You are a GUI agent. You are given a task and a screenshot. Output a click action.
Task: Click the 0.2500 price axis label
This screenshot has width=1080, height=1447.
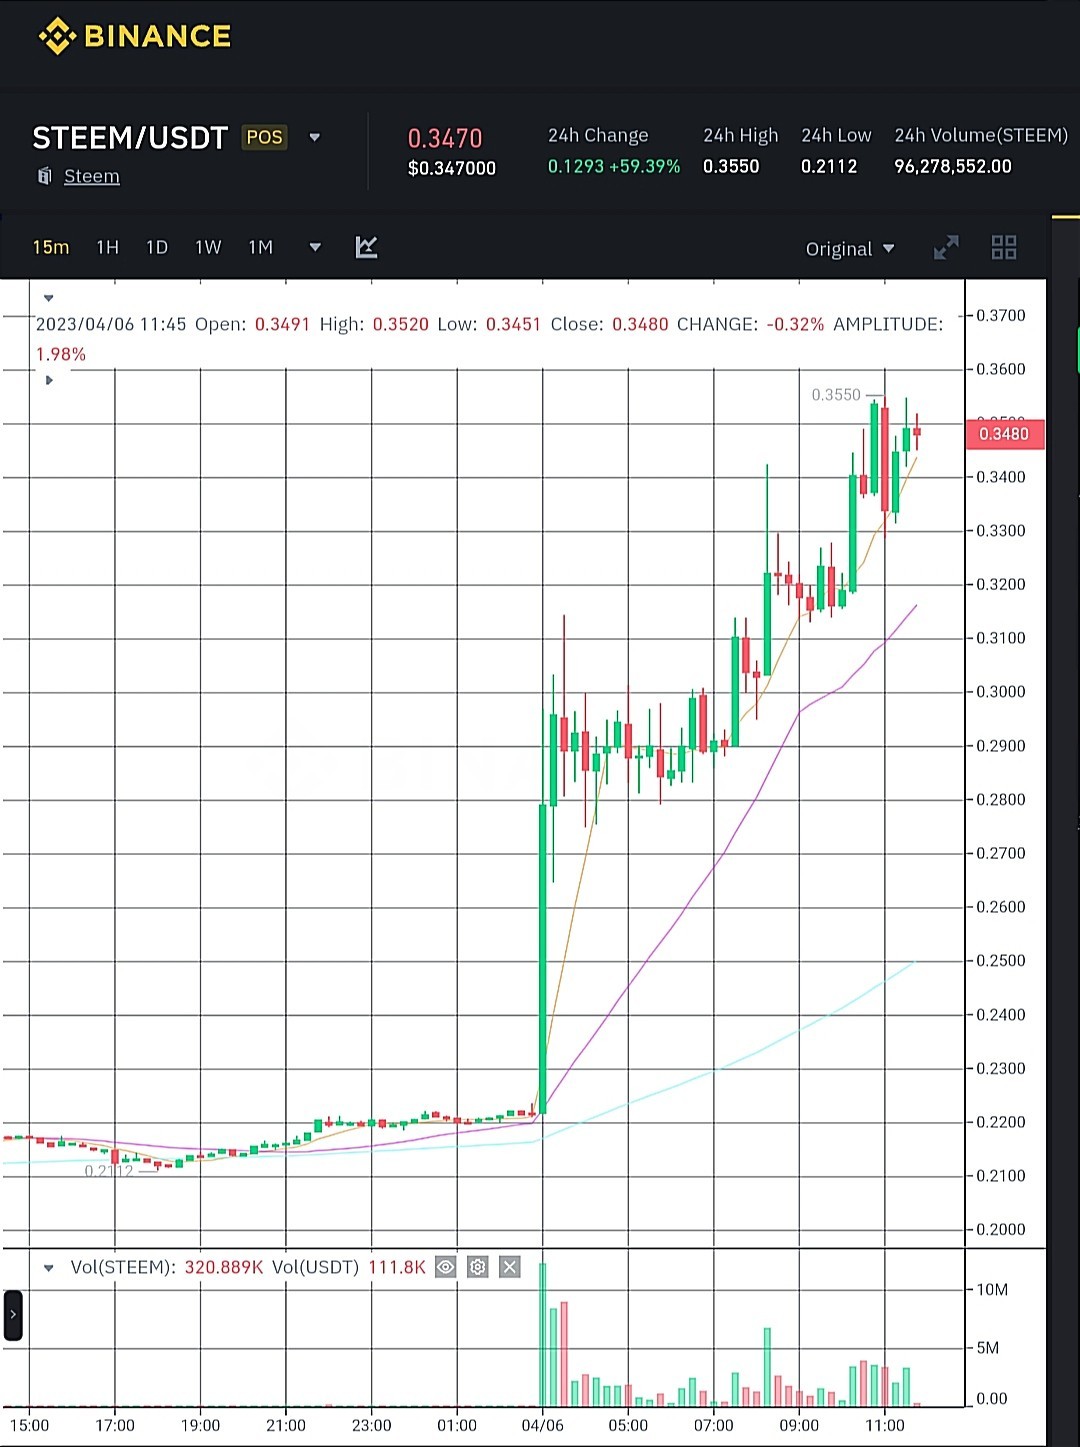pyautogui.click(x=1001, y=961)
